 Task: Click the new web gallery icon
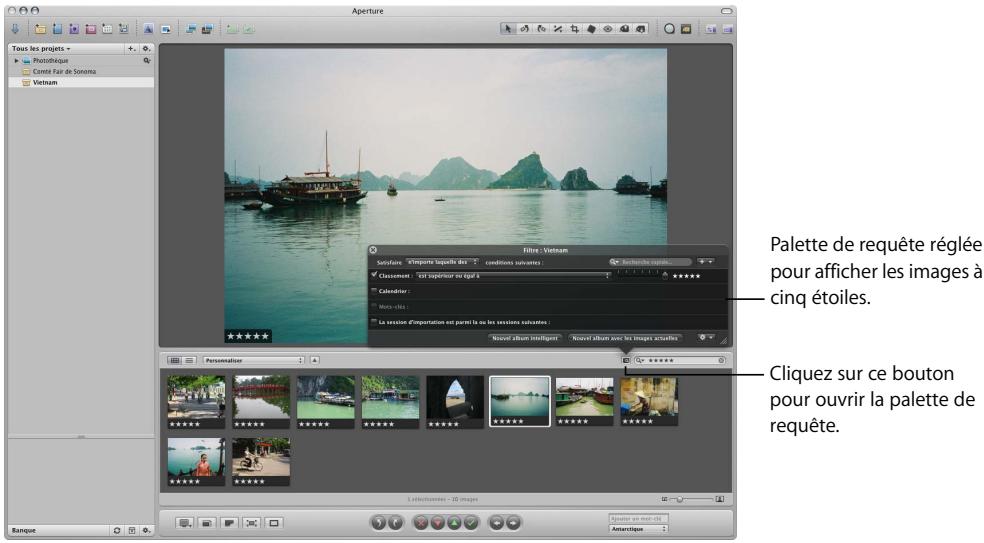124,29
